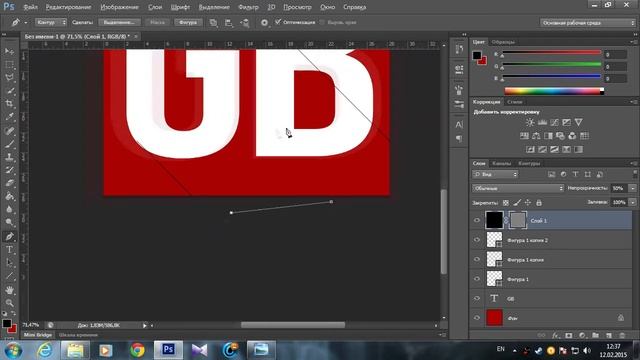Select the Horizontal Type tool

[x=9, y=249]
